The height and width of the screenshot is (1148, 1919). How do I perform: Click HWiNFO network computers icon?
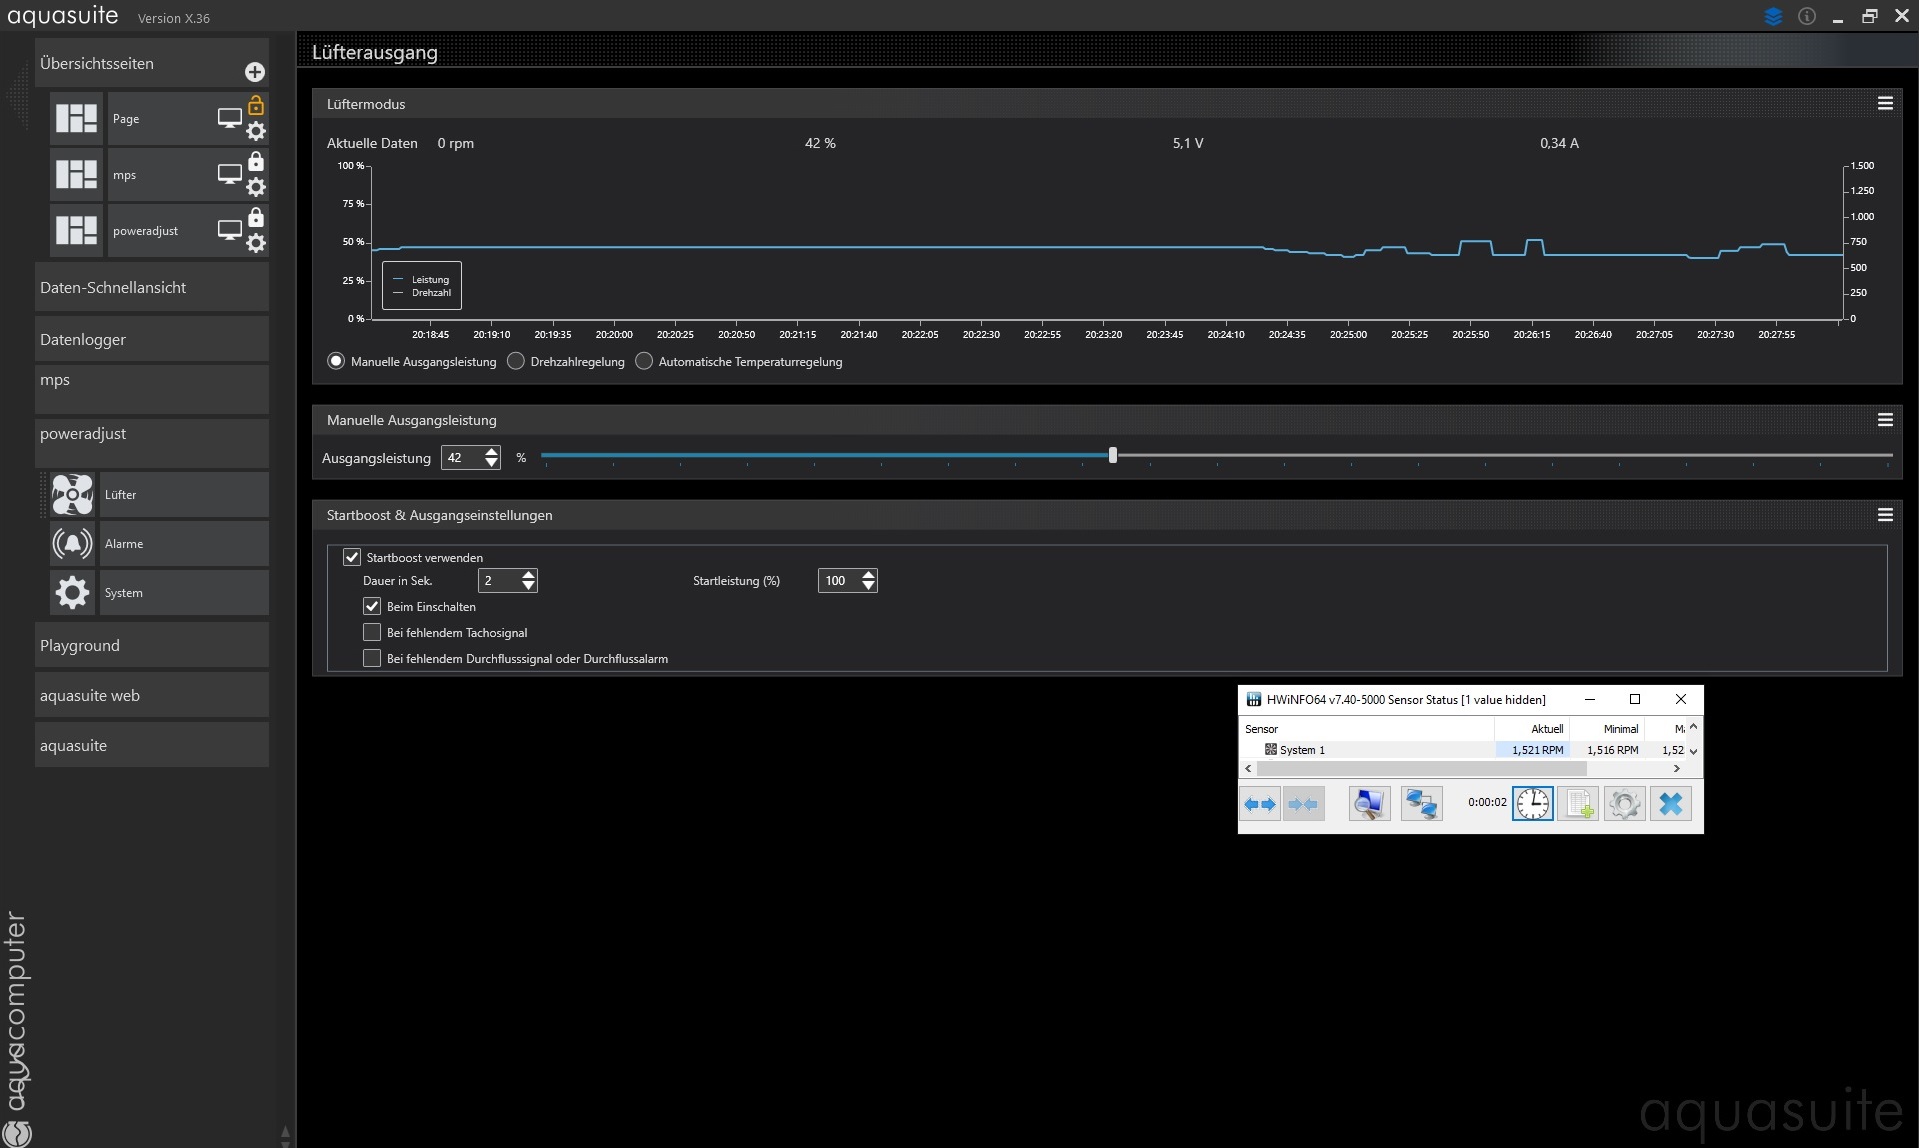(x=1421, y=804)
